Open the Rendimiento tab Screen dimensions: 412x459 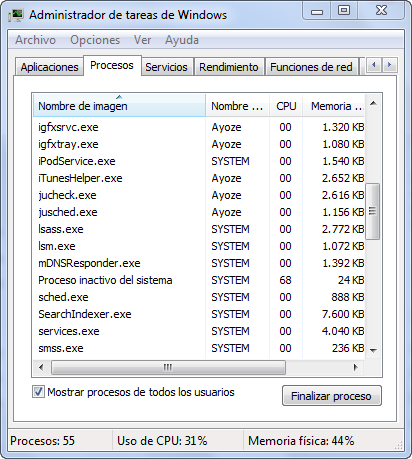click(229, 67)
